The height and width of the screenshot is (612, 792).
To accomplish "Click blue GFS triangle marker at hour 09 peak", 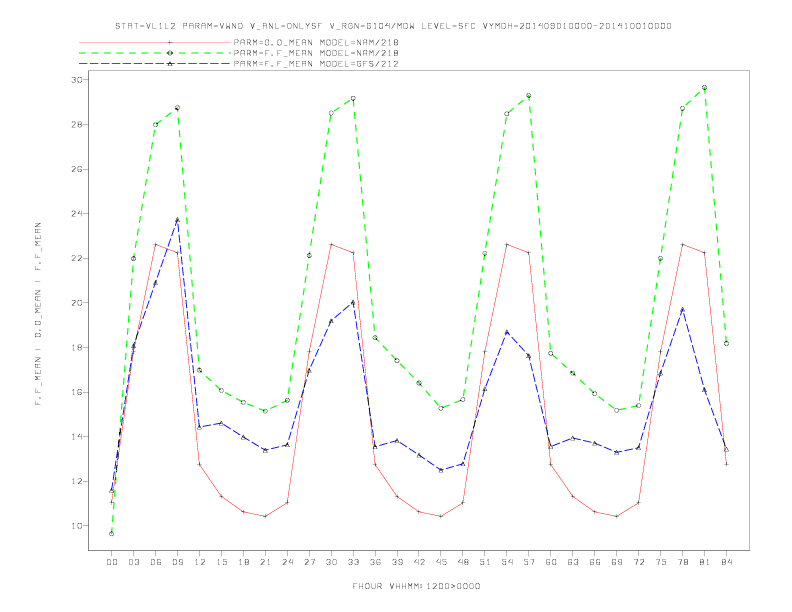I will pos(177,220).
